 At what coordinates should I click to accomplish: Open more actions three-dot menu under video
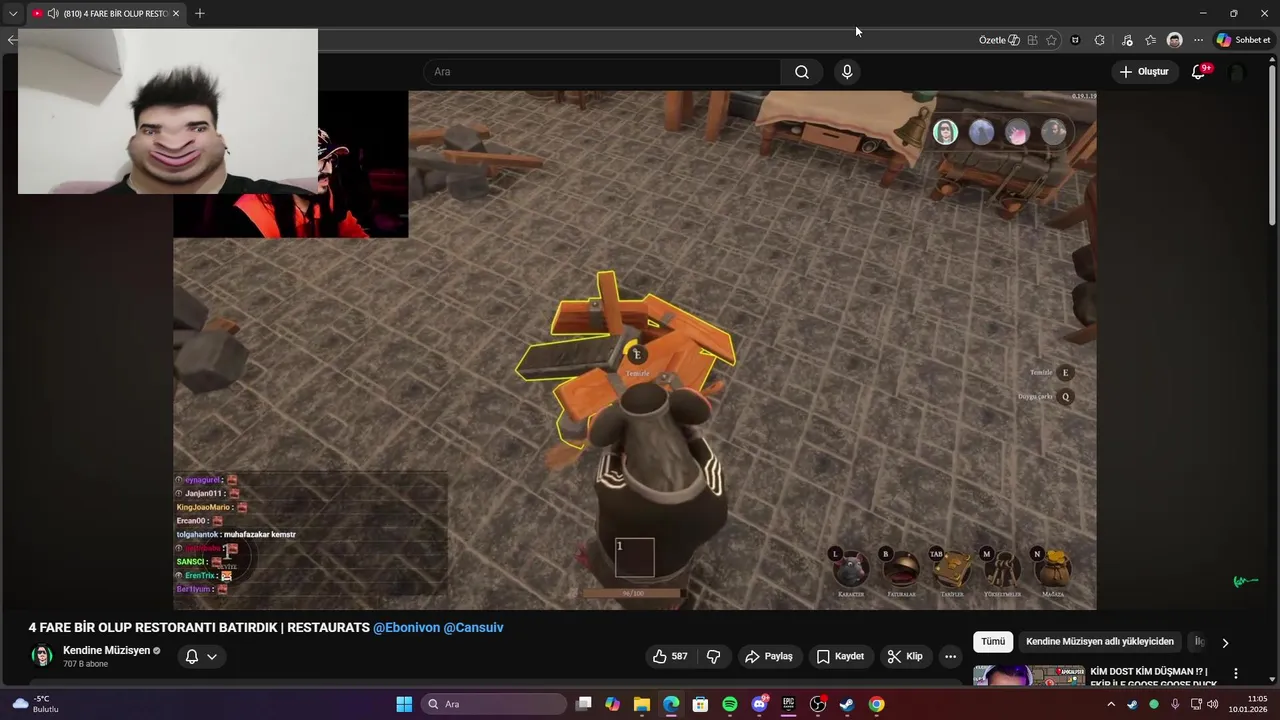[x=950, y=656]
